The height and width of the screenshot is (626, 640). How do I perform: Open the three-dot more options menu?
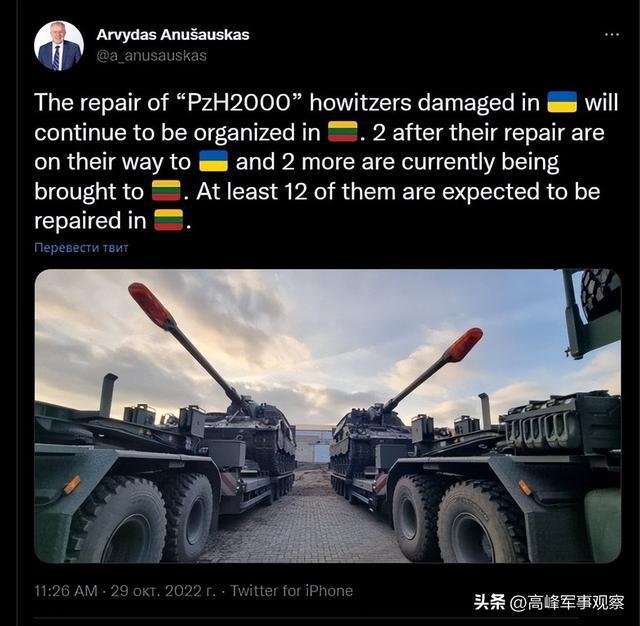tap(612, 35)
